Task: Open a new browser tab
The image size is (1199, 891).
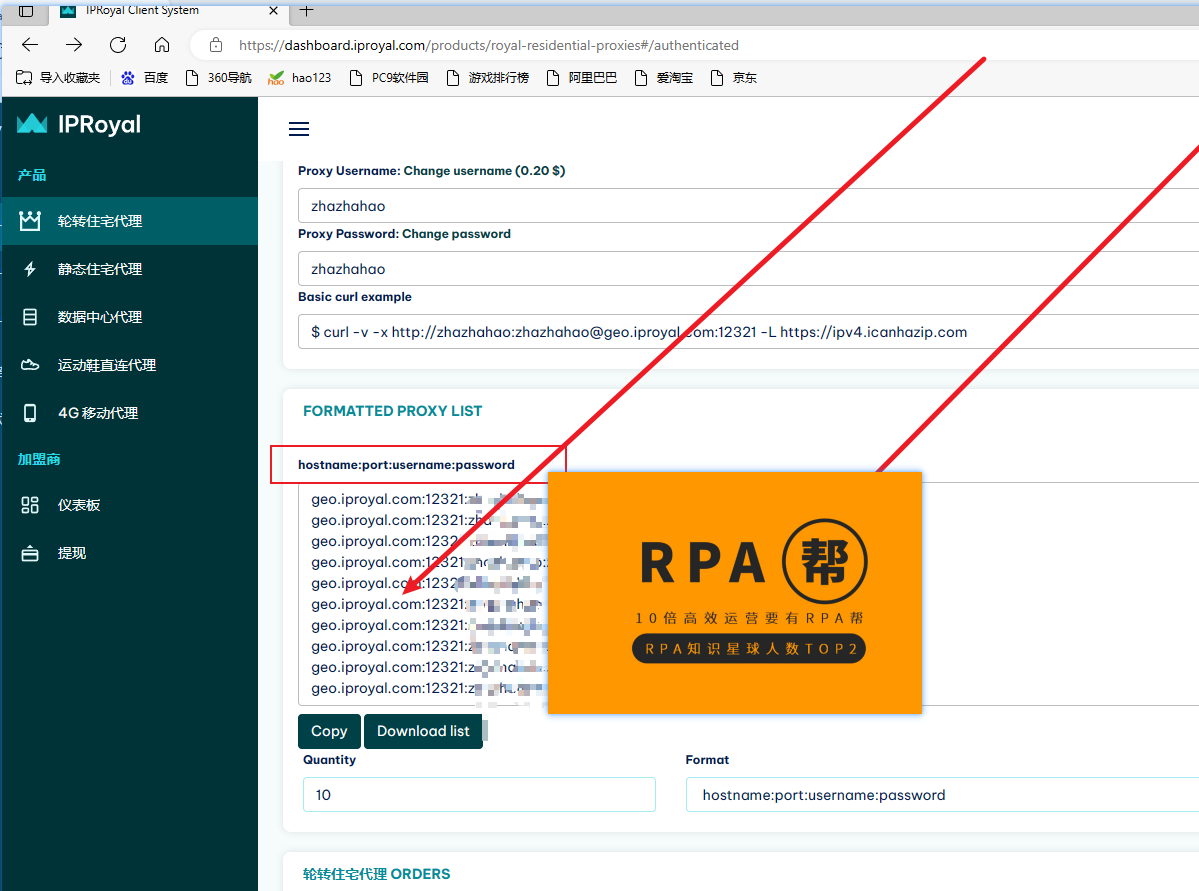Action: coord(307,10)
